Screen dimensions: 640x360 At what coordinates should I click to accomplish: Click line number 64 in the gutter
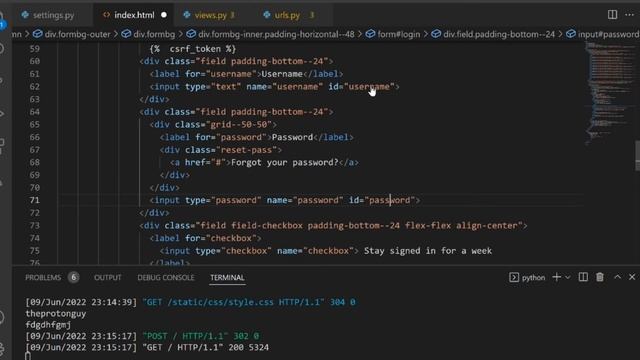(34, 112)
